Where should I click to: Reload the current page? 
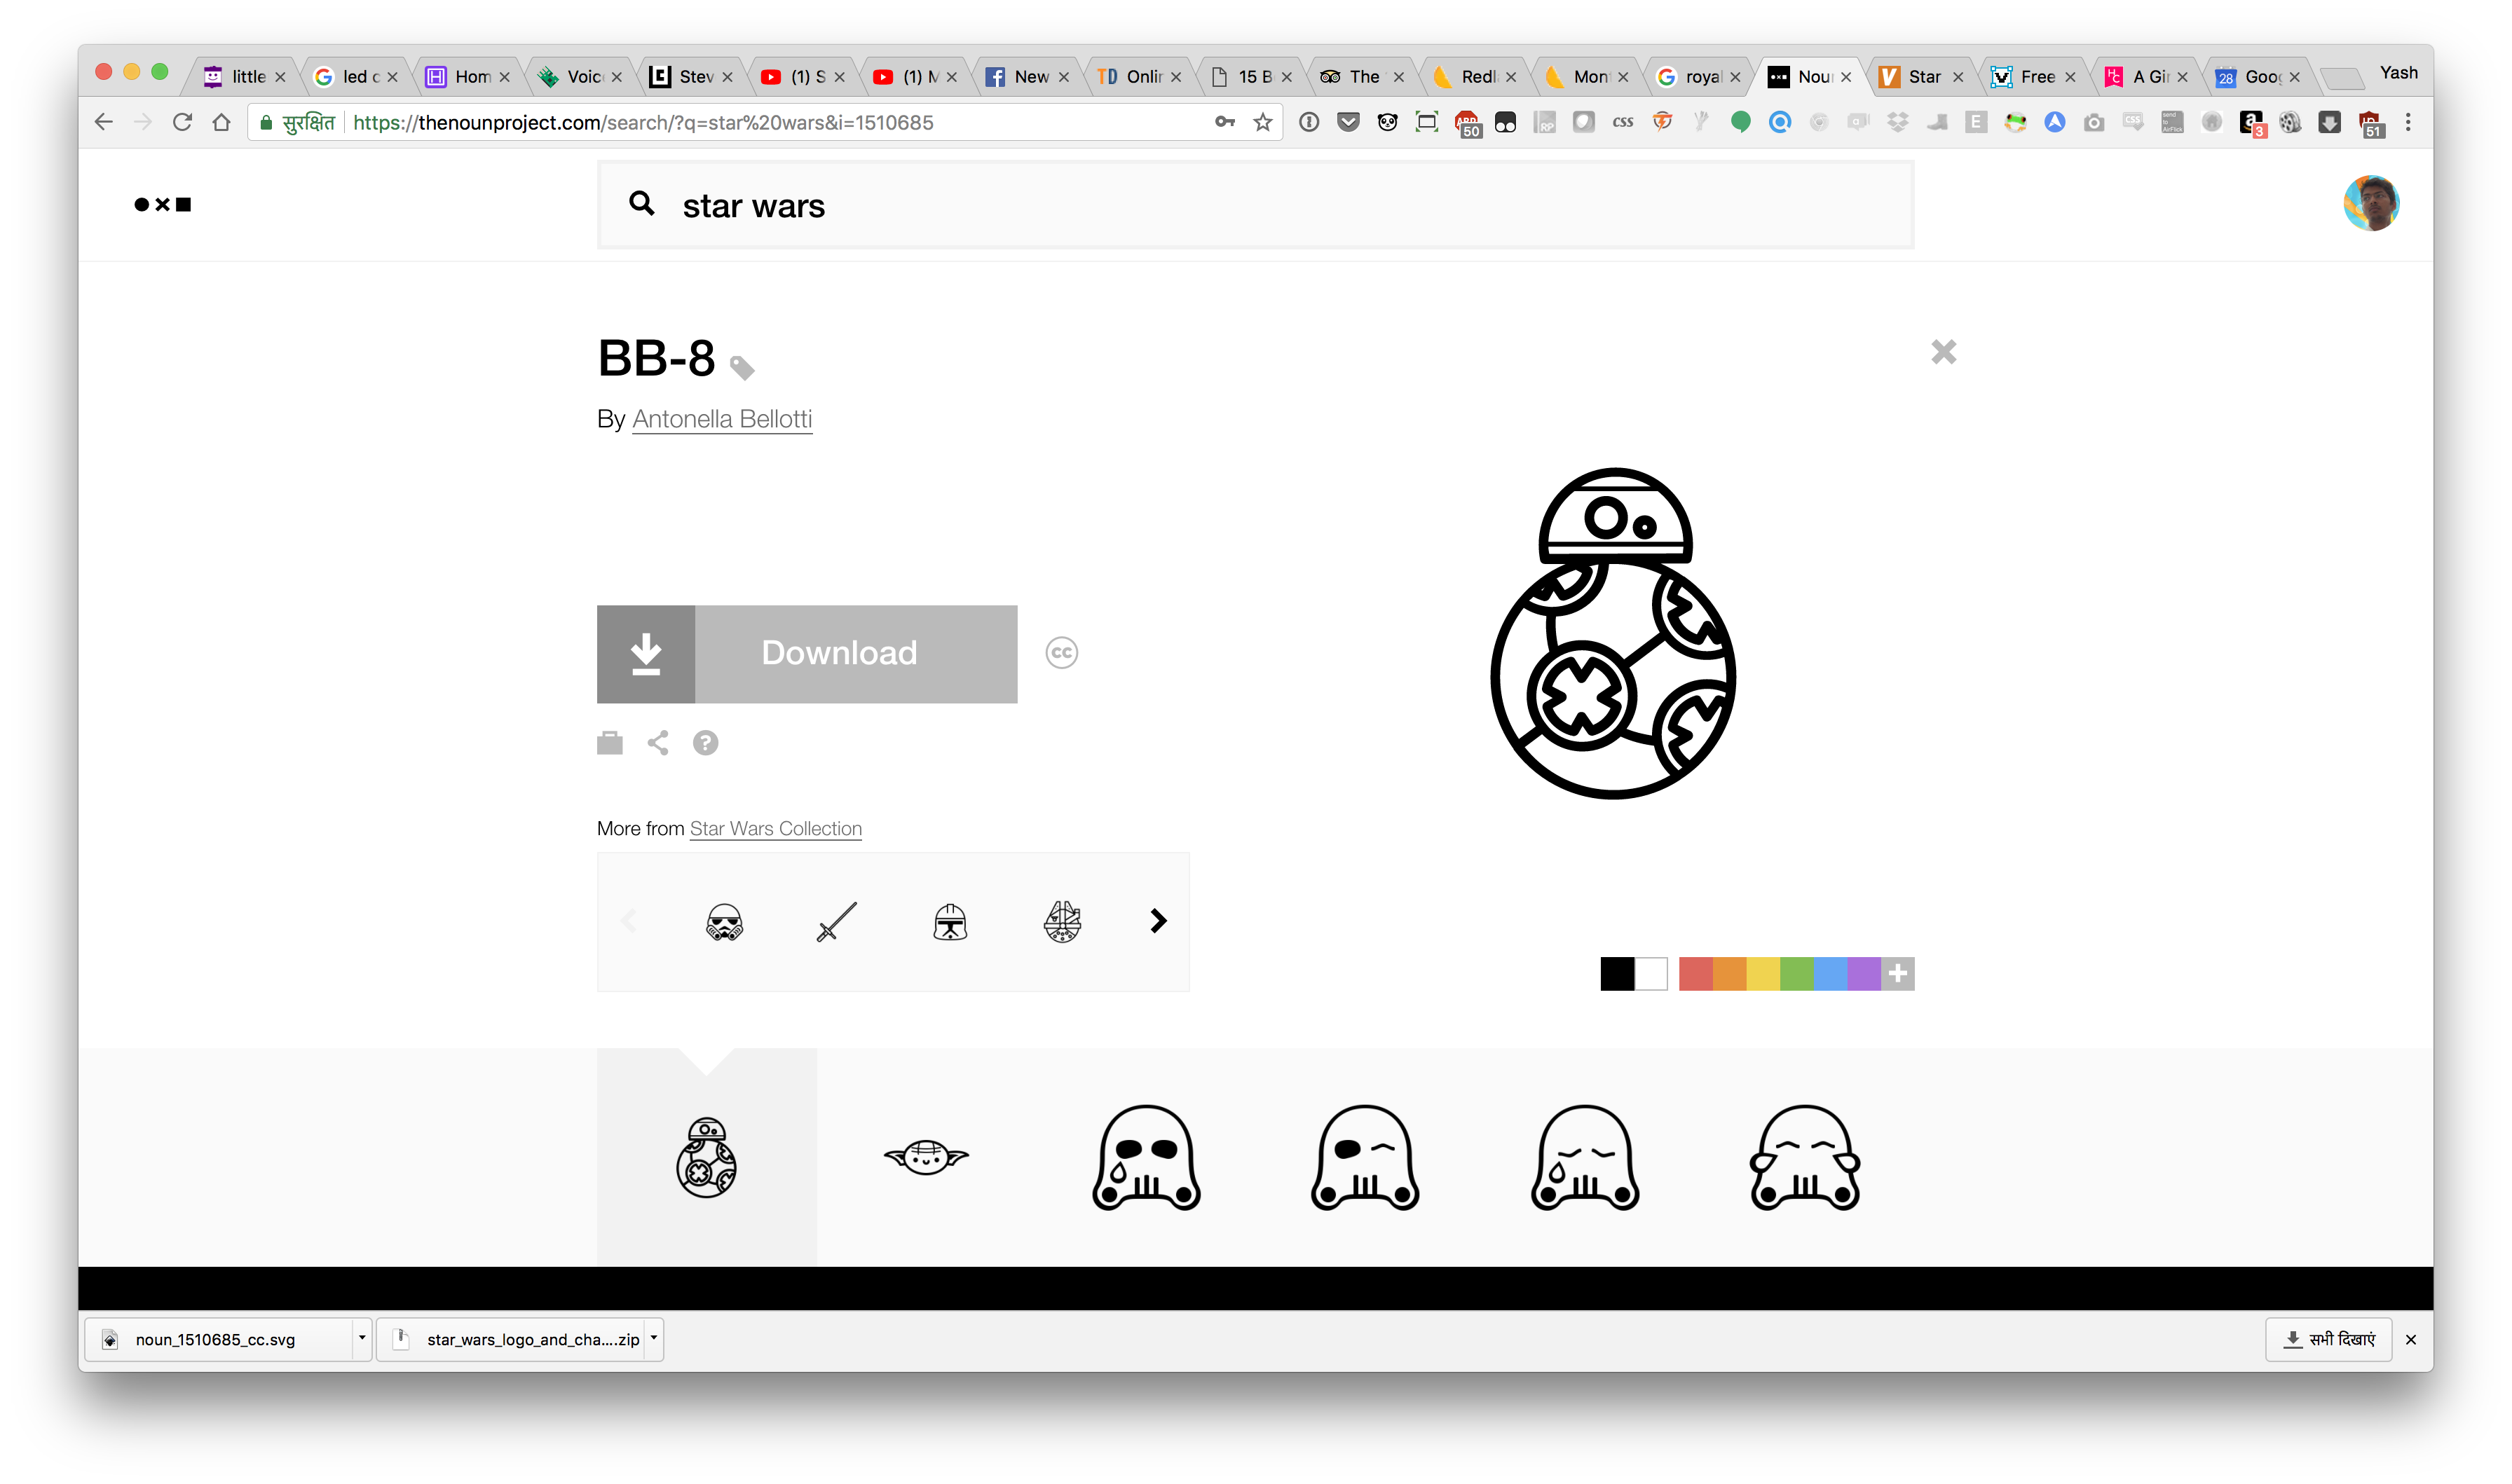[182, 122]
